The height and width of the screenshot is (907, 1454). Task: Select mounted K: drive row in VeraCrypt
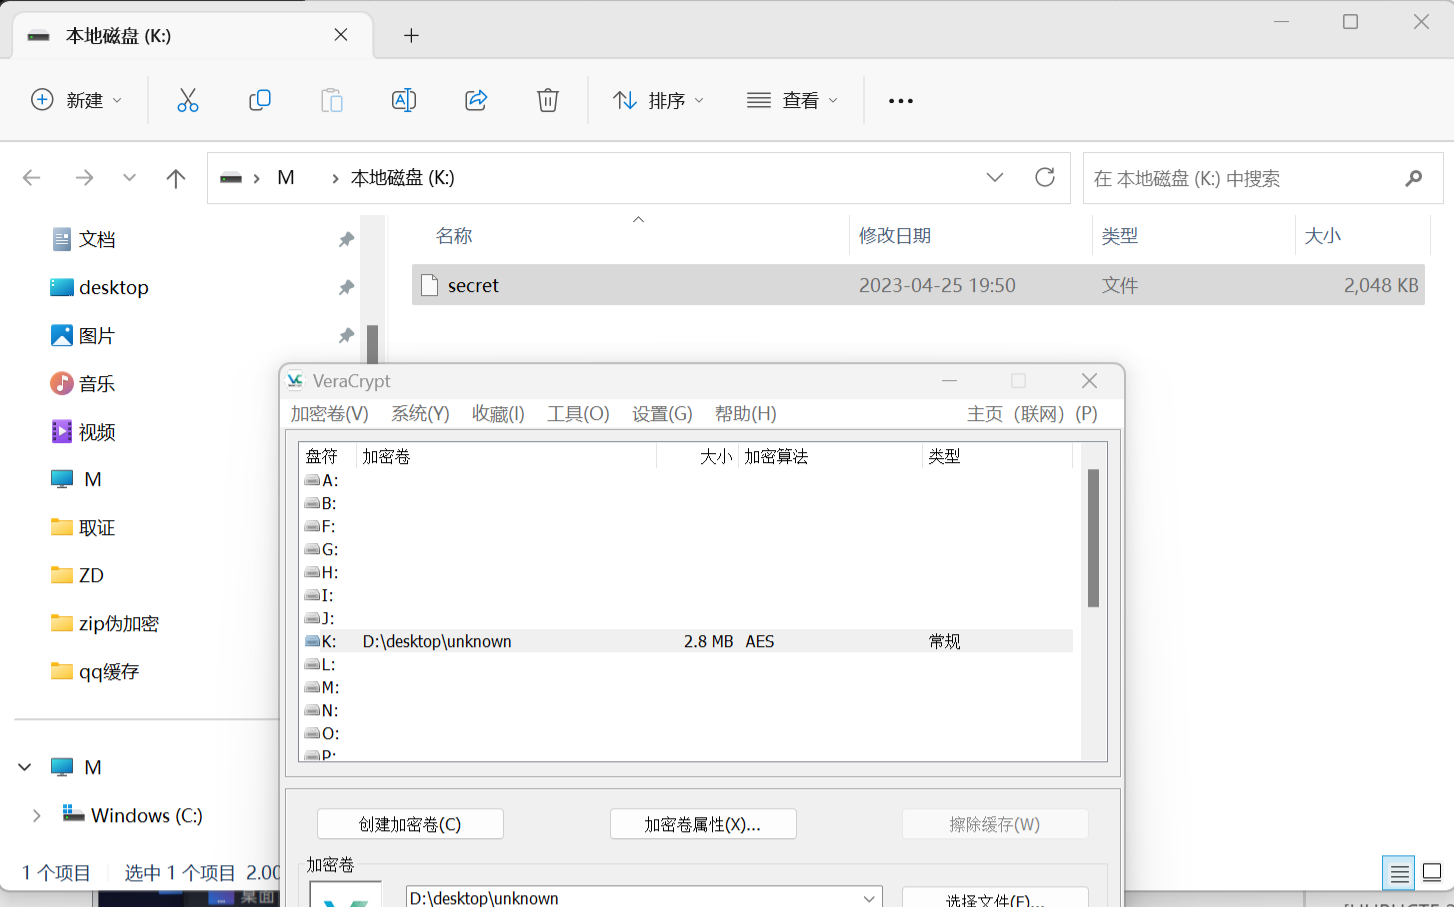[687, 641]
